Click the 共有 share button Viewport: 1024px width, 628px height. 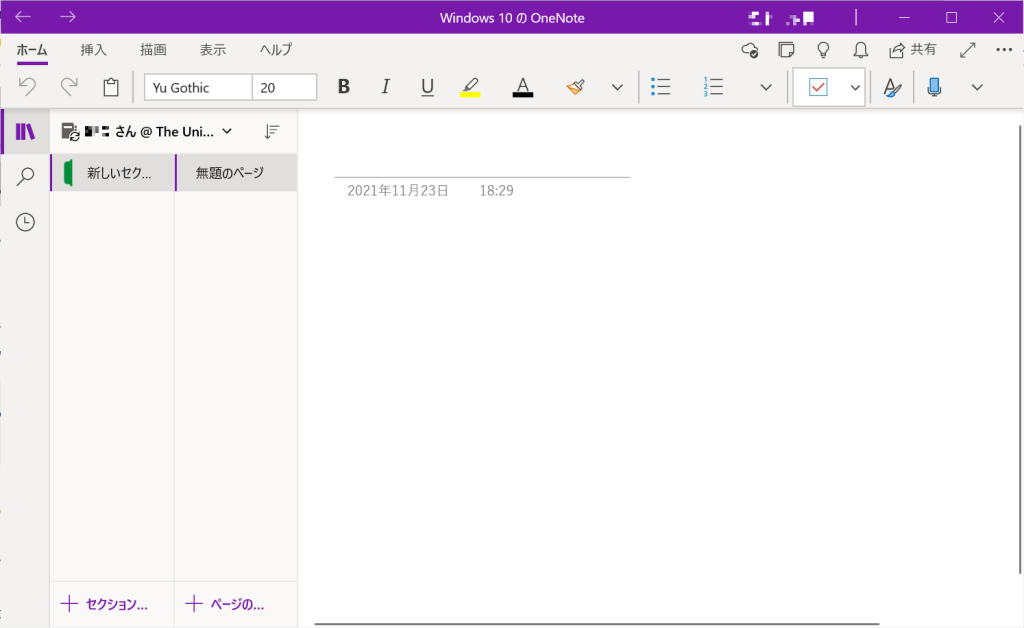click(912, 50)
